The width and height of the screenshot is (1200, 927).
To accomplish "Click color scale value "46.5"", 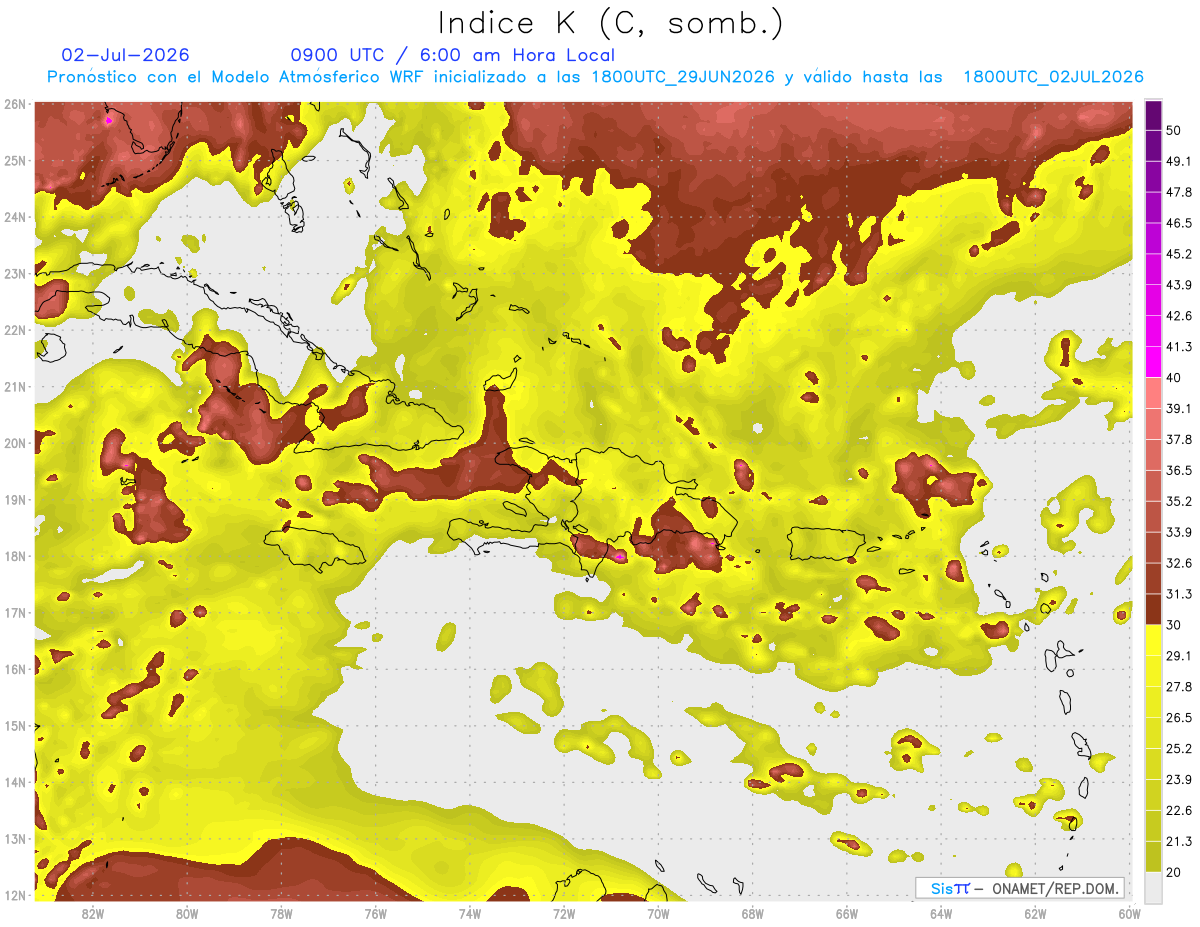I will click(x=1179, y=223).
